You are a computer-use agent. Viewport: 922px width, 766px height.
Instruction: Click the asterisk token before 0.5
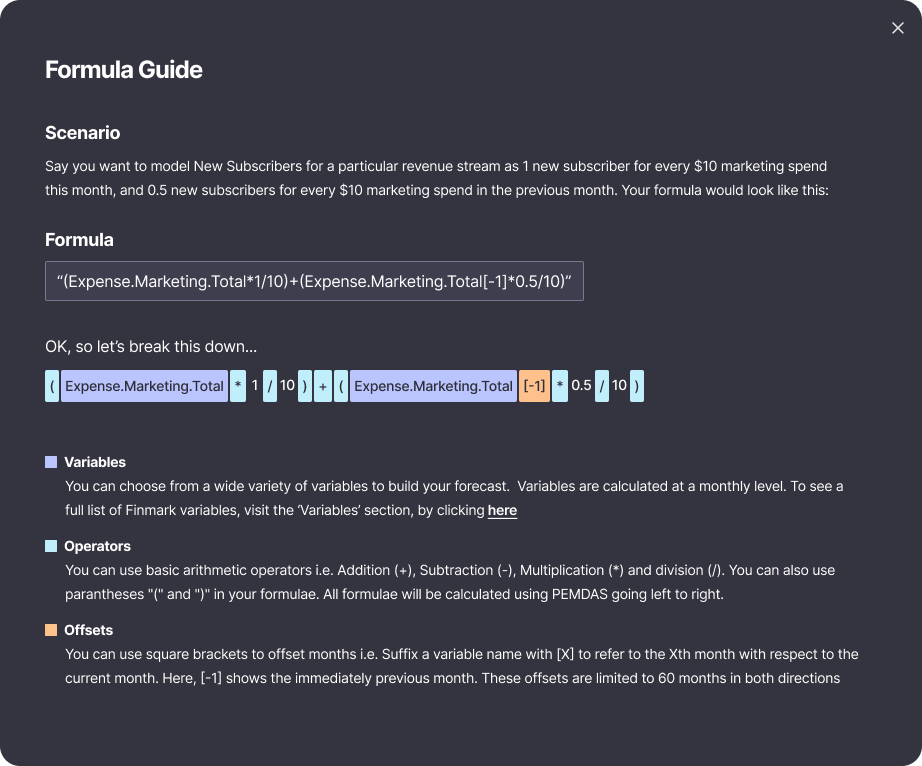pos(560,386)
